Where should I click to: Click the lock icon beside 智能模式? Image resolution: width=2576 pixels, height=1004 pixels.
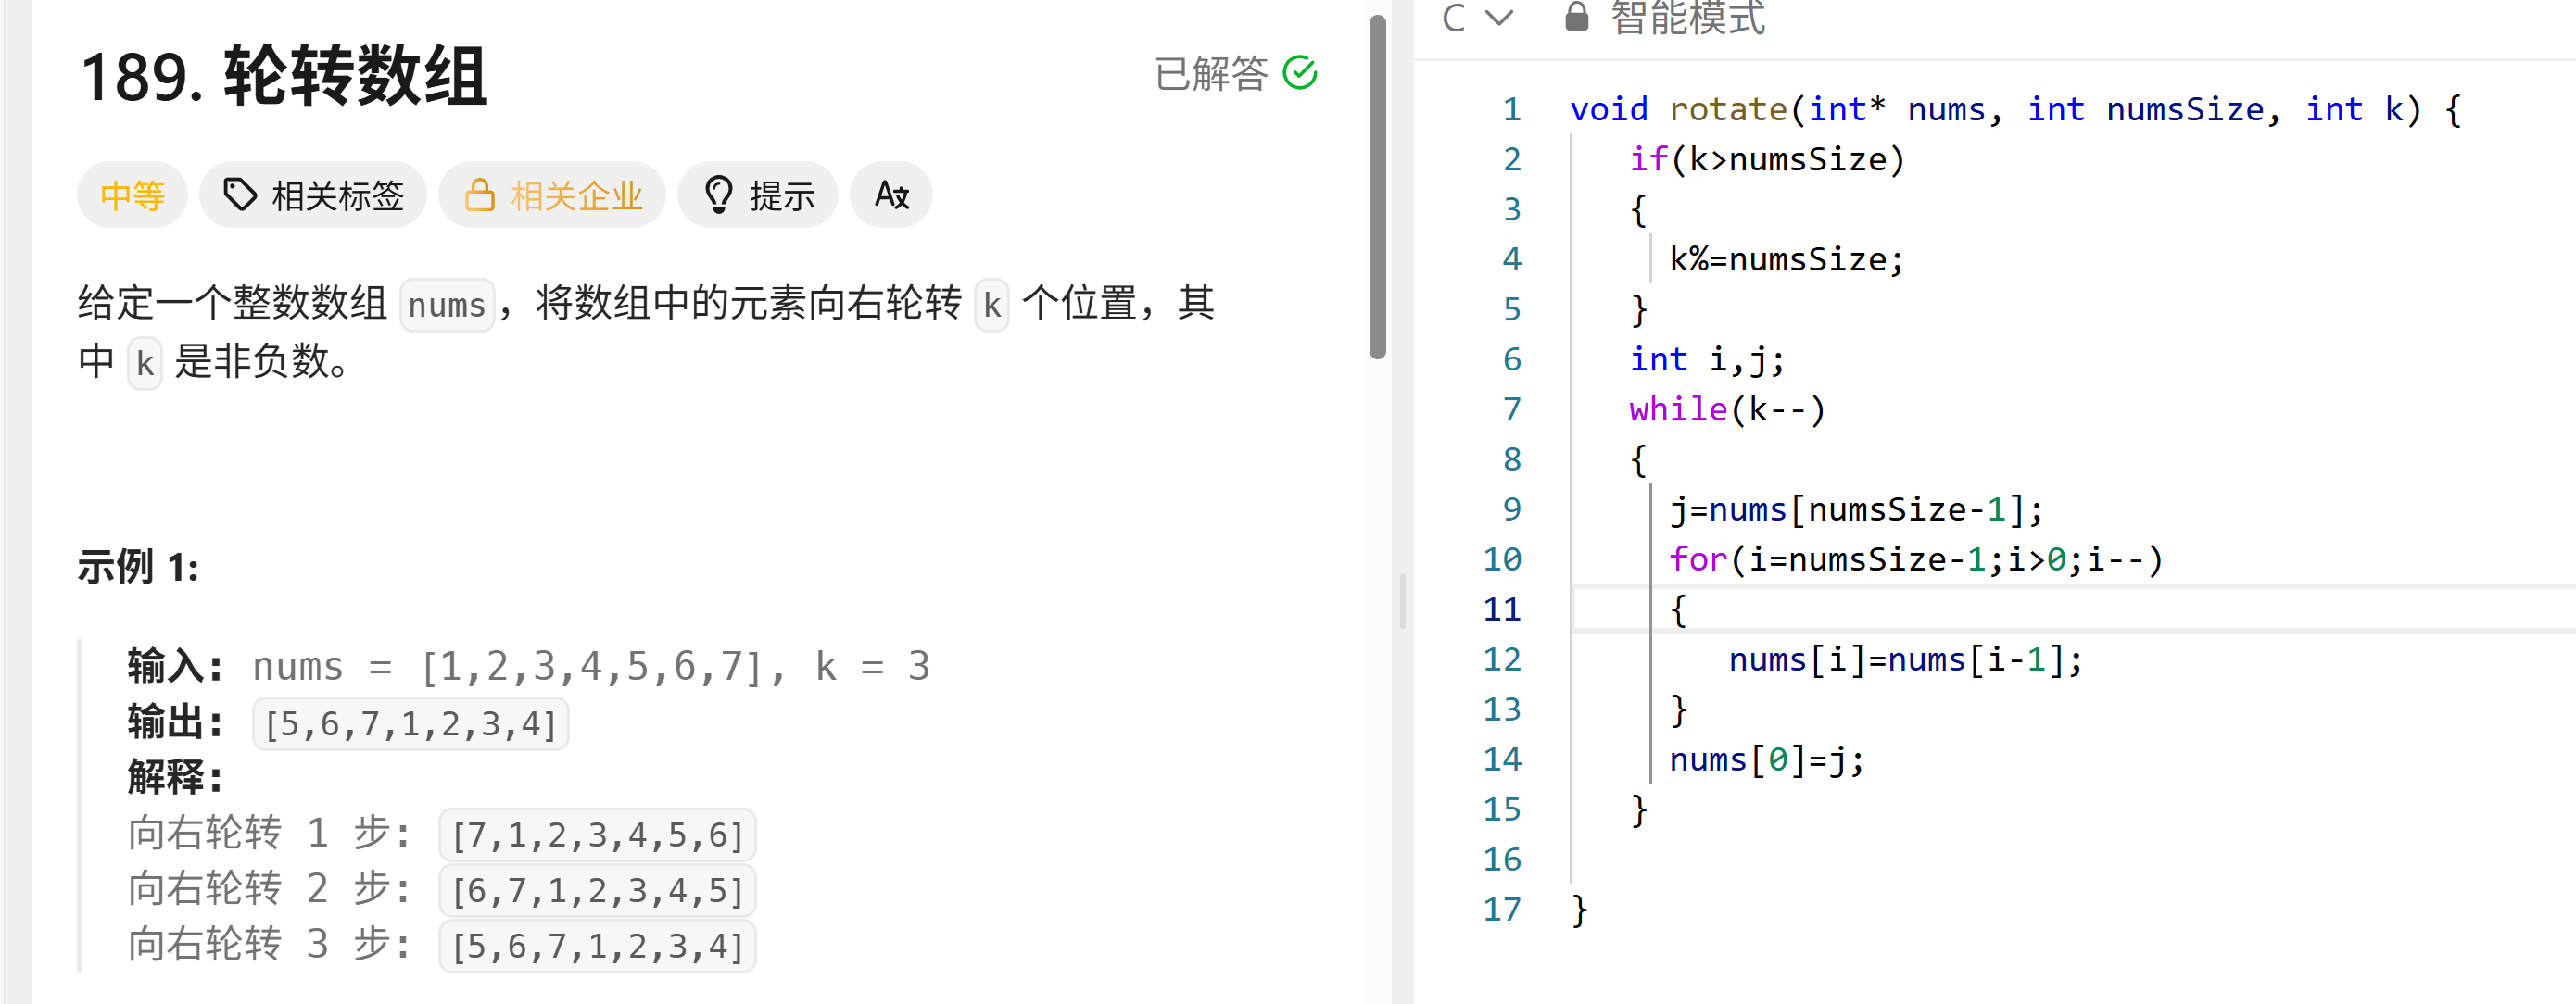tap(1576, 17)
